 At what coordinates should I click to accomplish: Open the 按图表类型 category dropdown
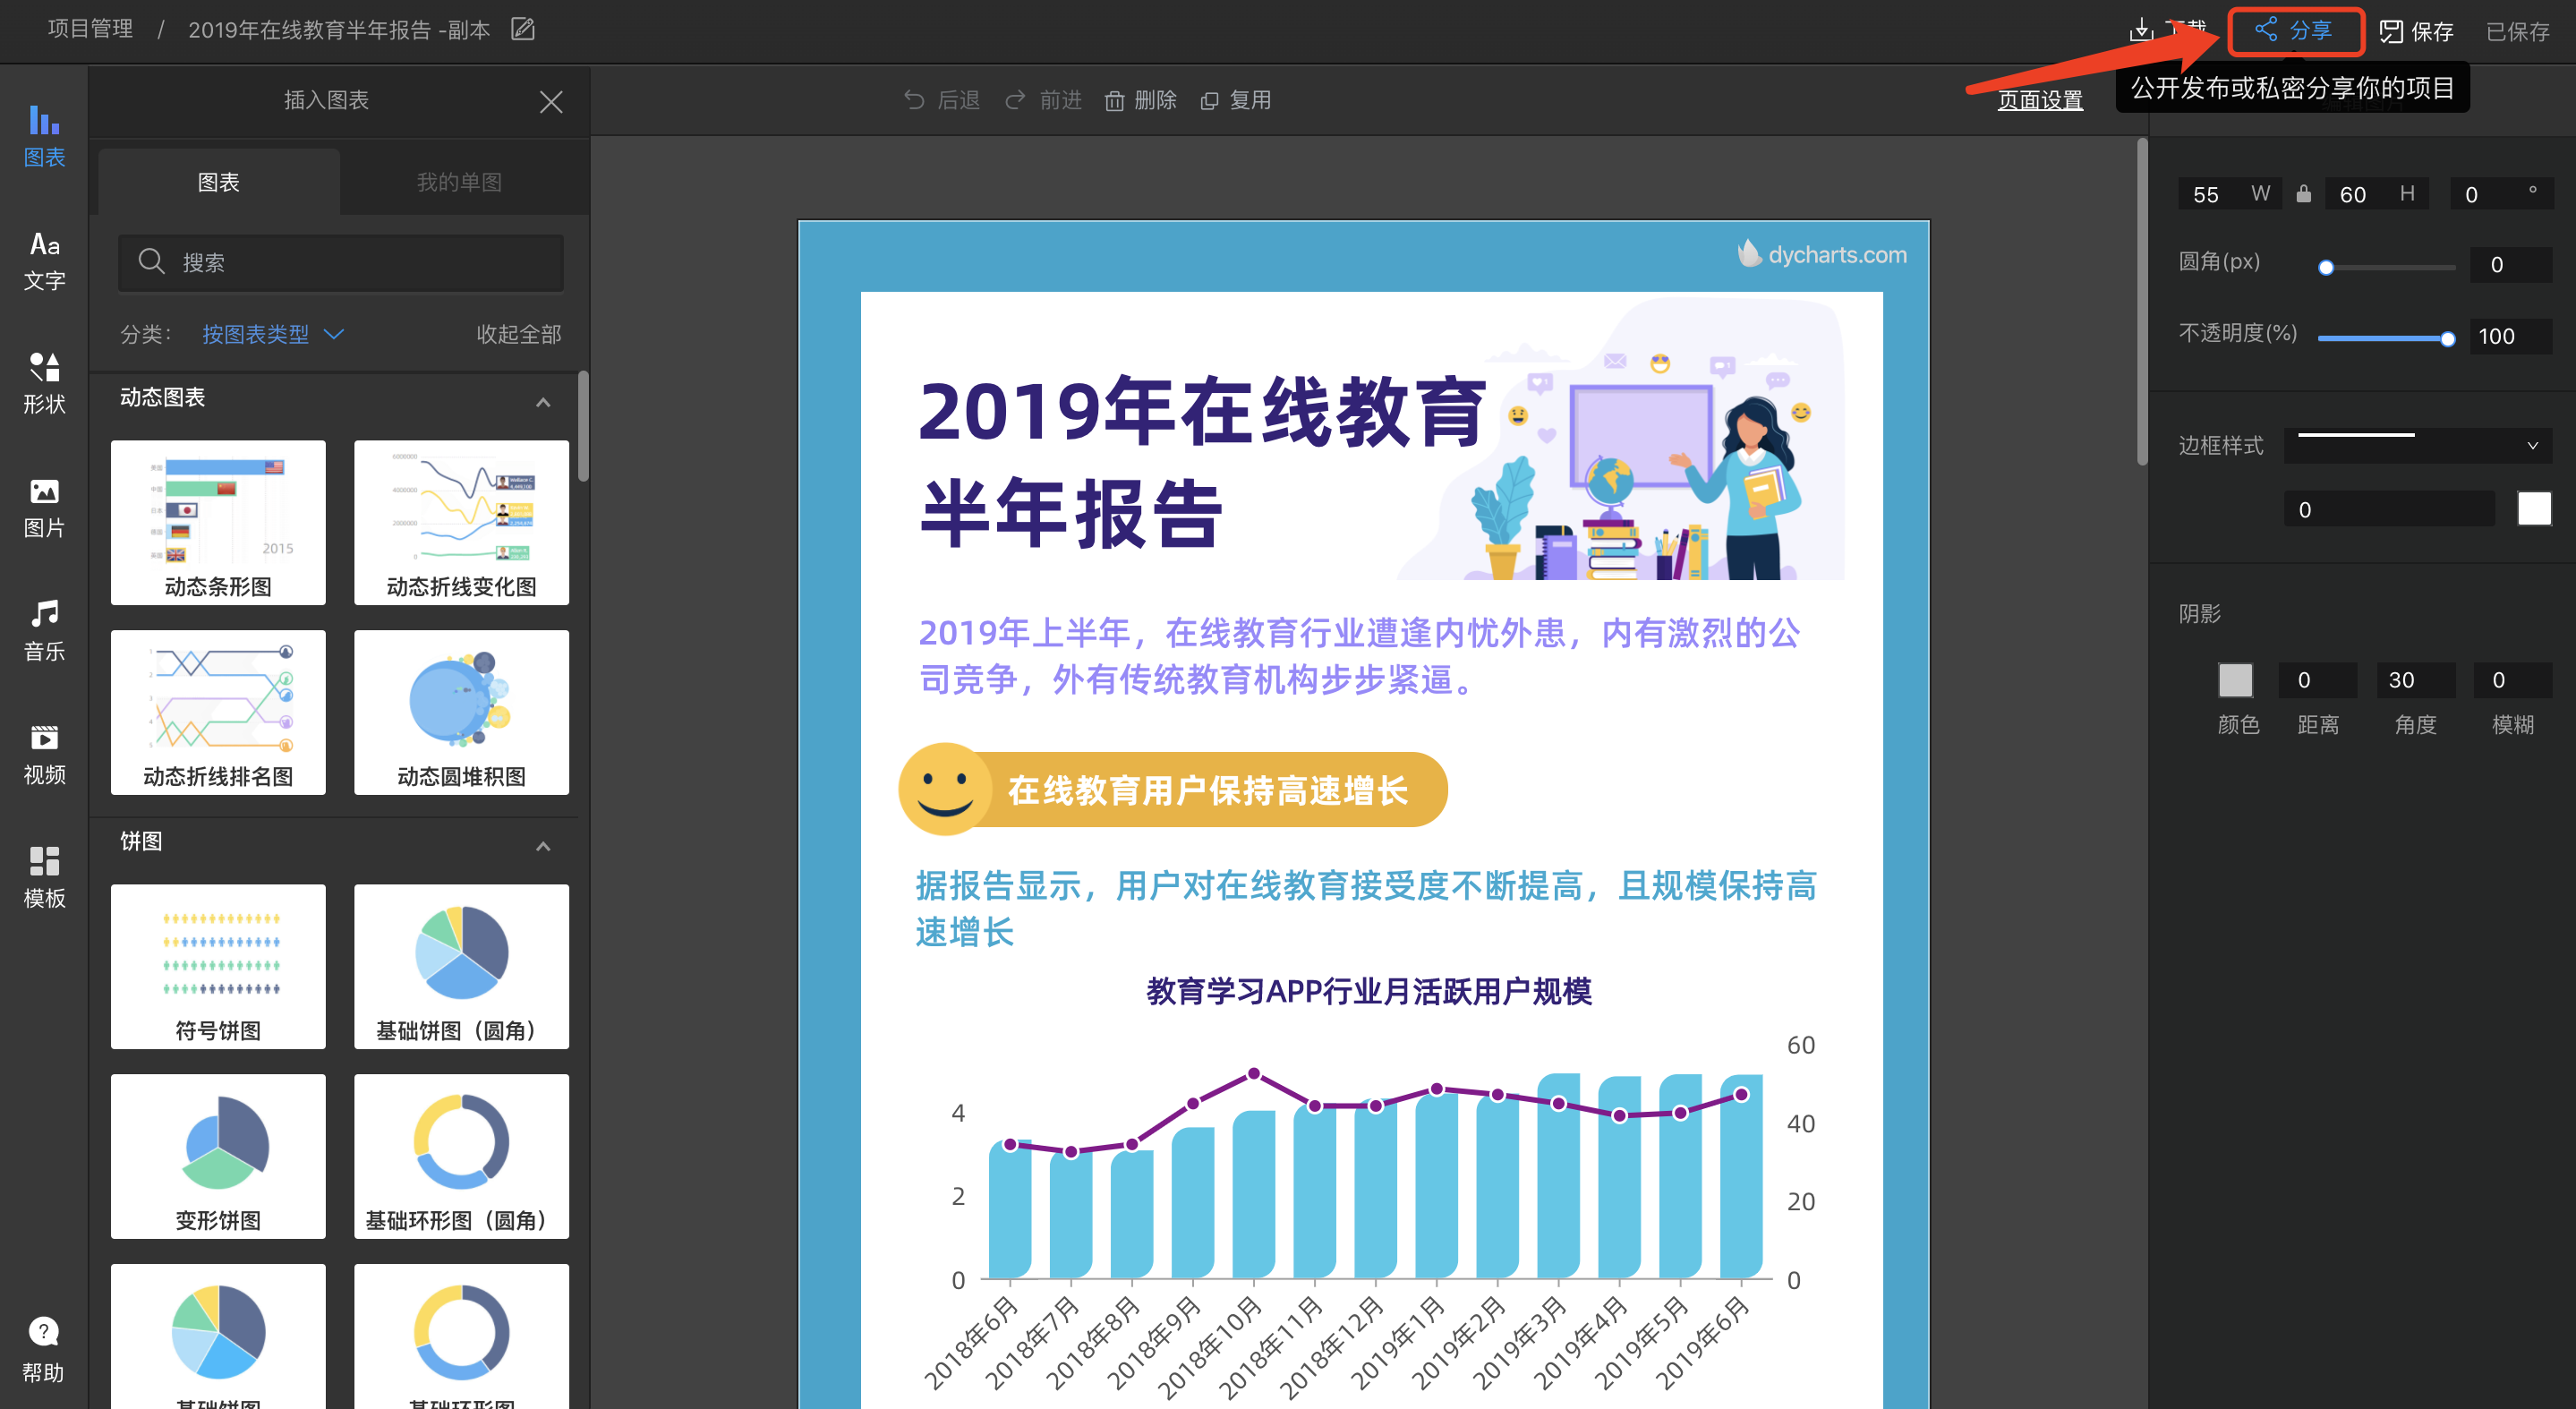coord(273,334)
